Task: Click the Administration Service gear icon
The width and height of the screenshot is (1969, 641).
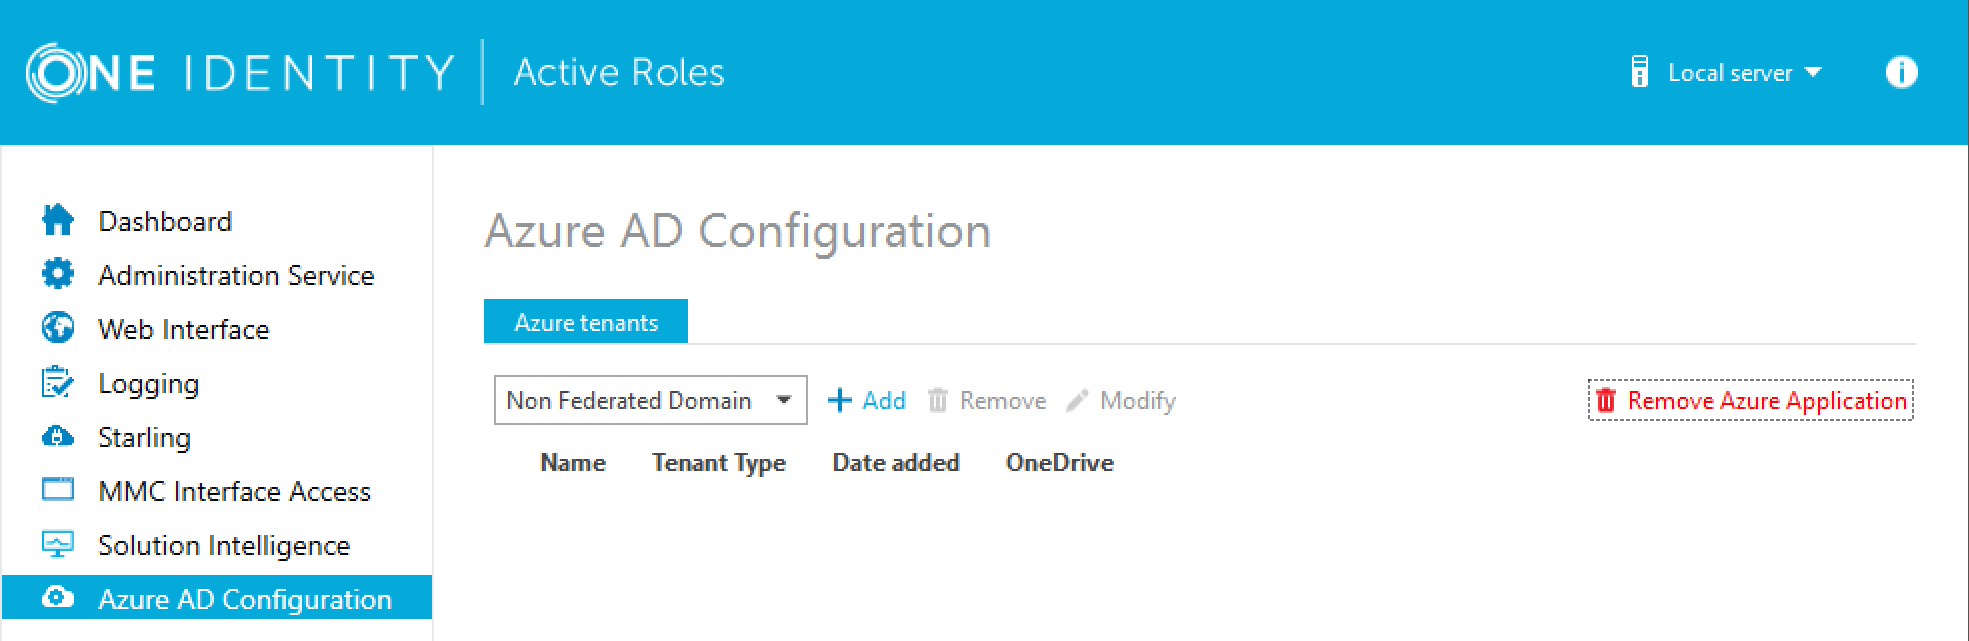Action: point(58,274)
